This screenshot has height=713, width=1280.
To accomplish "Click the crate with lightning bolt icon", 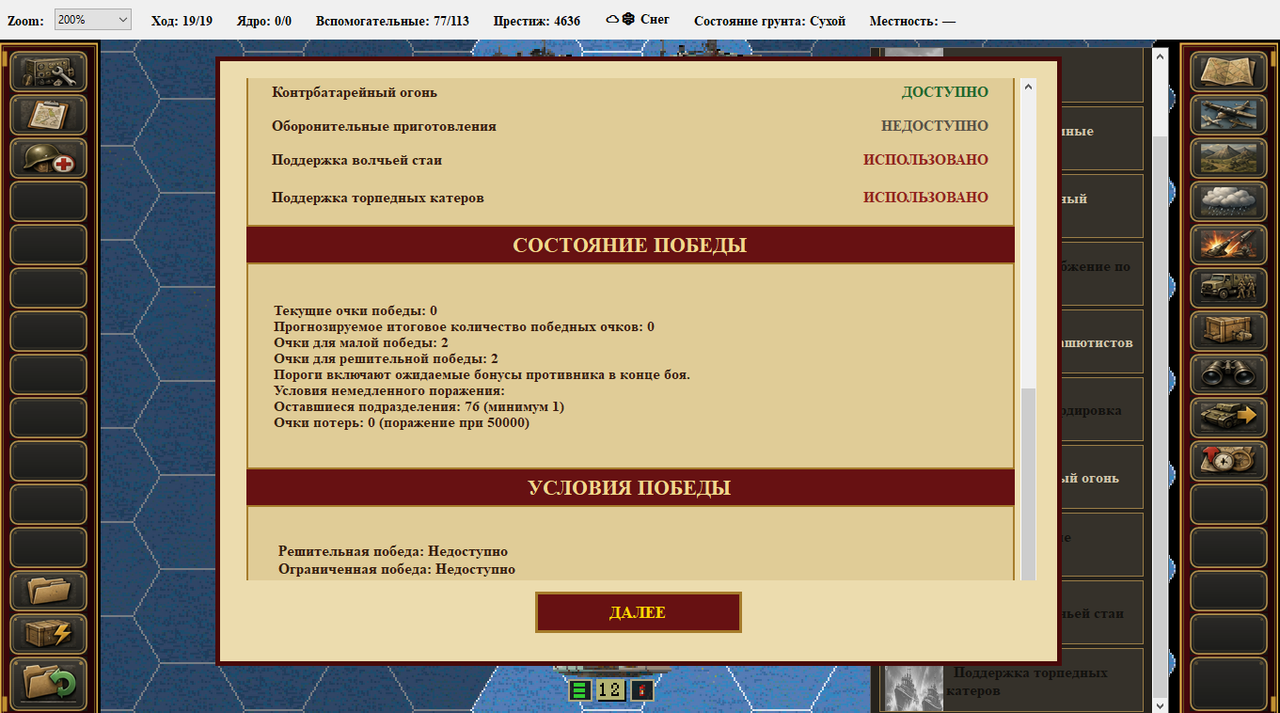I will (x=48, y=633).
